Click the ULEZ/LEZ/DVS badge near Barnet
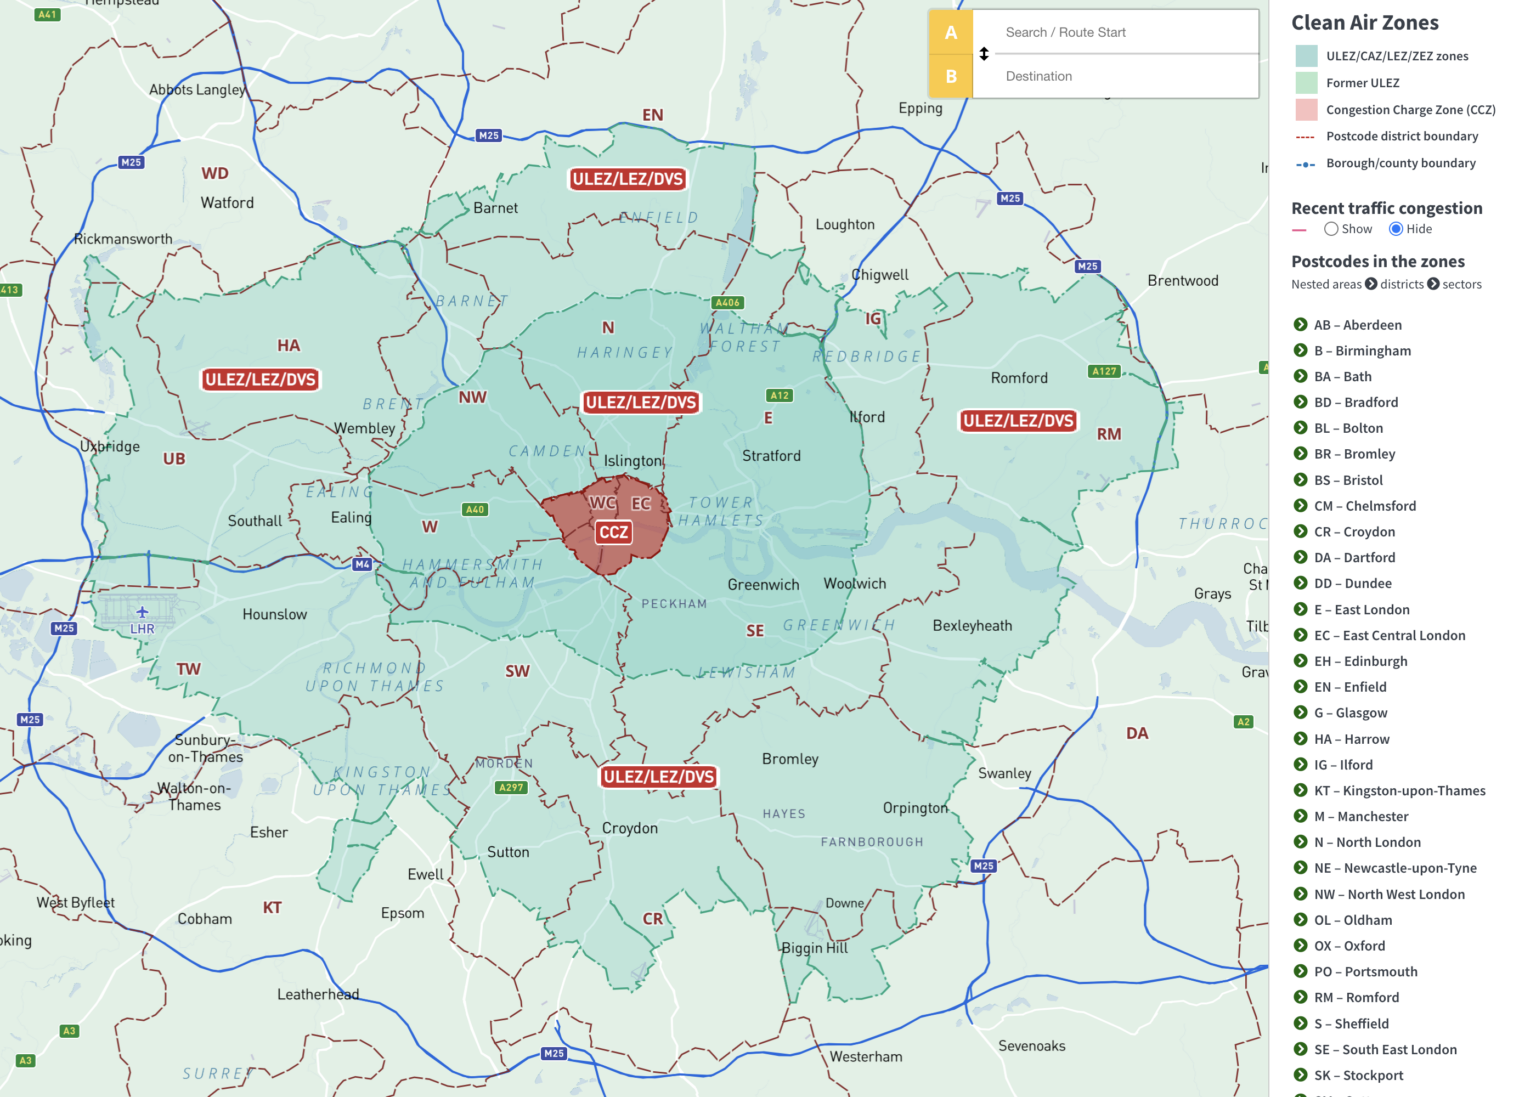 pos(627,179)
